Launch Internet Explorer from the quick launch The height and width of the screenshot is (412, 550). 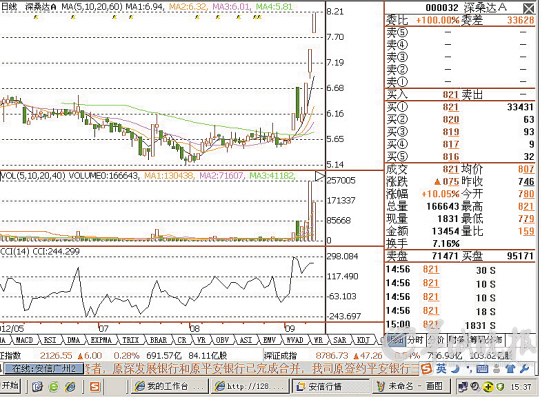pyautogui.click(x=71, y=387)
